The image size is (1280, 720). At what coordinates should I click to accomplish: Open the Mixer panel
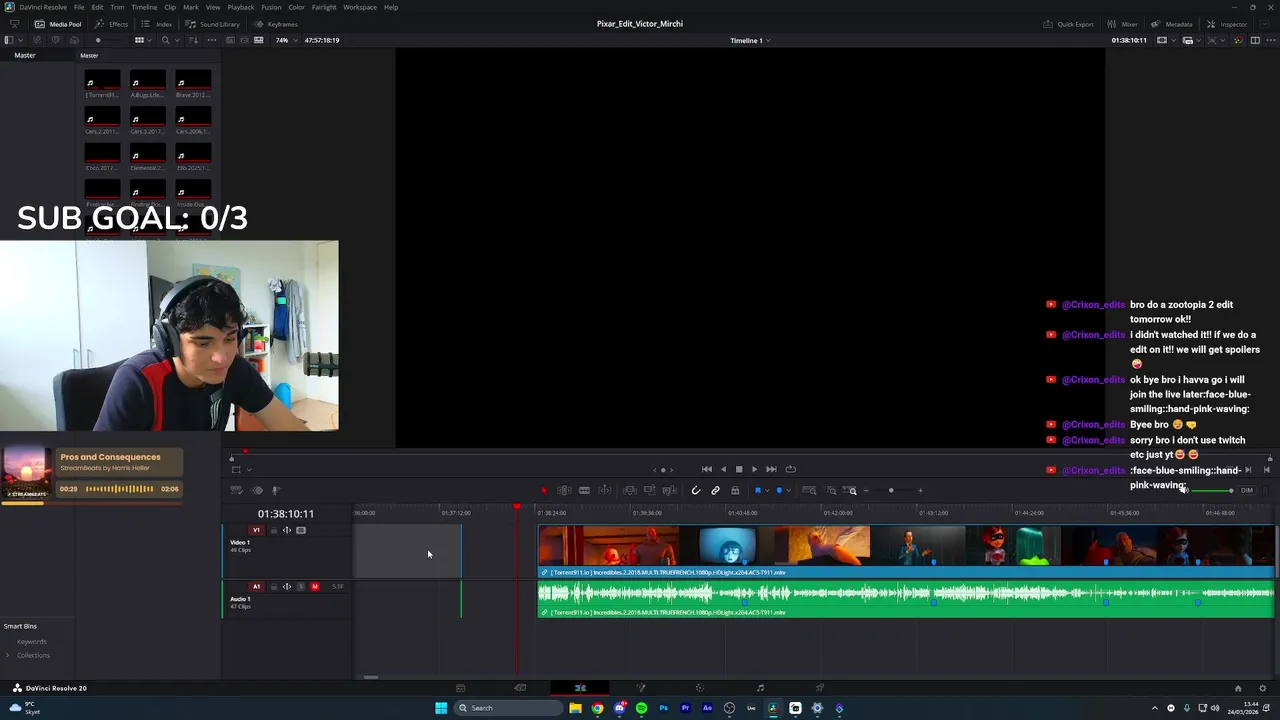(x=1123, y=24)
